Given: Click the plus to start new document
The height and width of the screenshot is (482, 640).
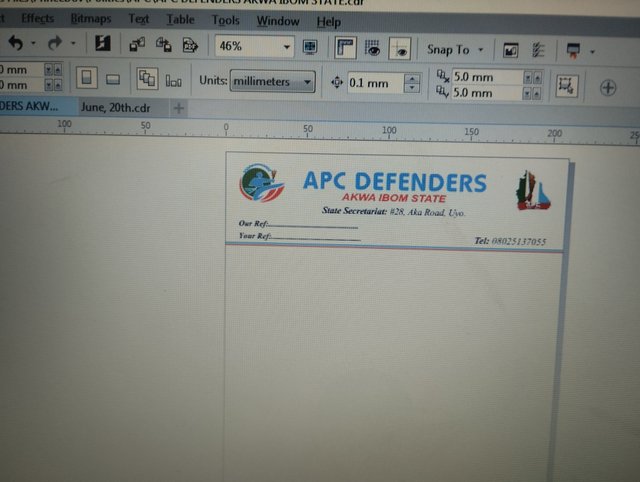Looking at the screenshot, I should (x=179, y=108).
